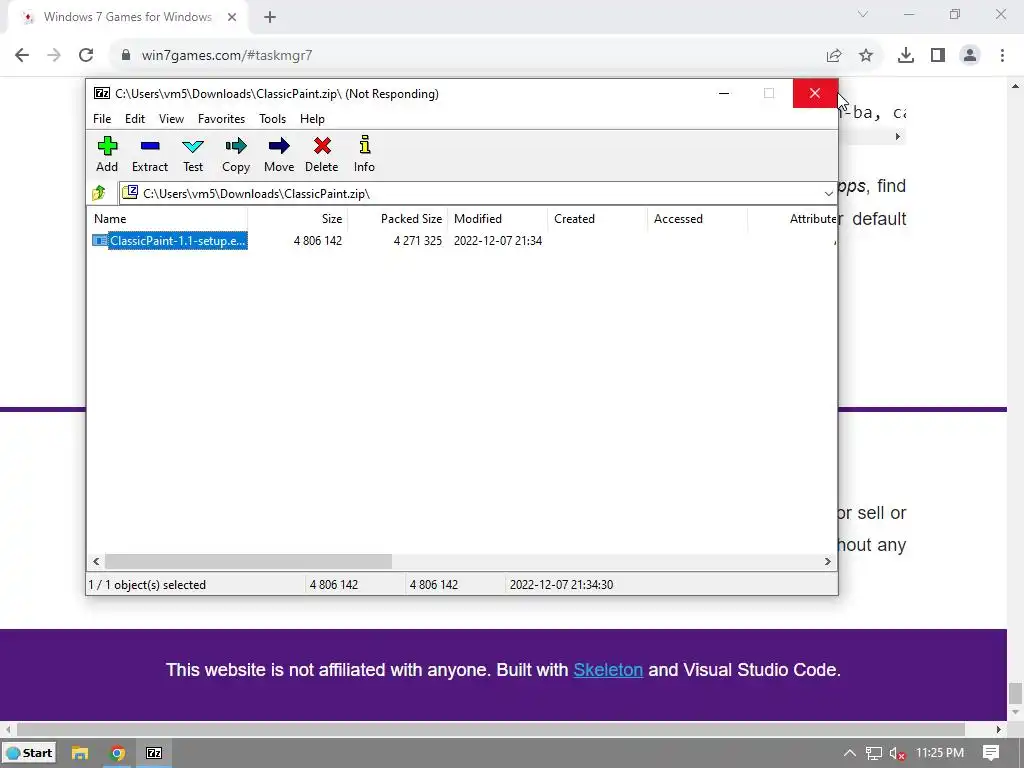Viewport: 1024px width, 768px height.
Task: Open the Tools menu
Action: coord(272,119)
